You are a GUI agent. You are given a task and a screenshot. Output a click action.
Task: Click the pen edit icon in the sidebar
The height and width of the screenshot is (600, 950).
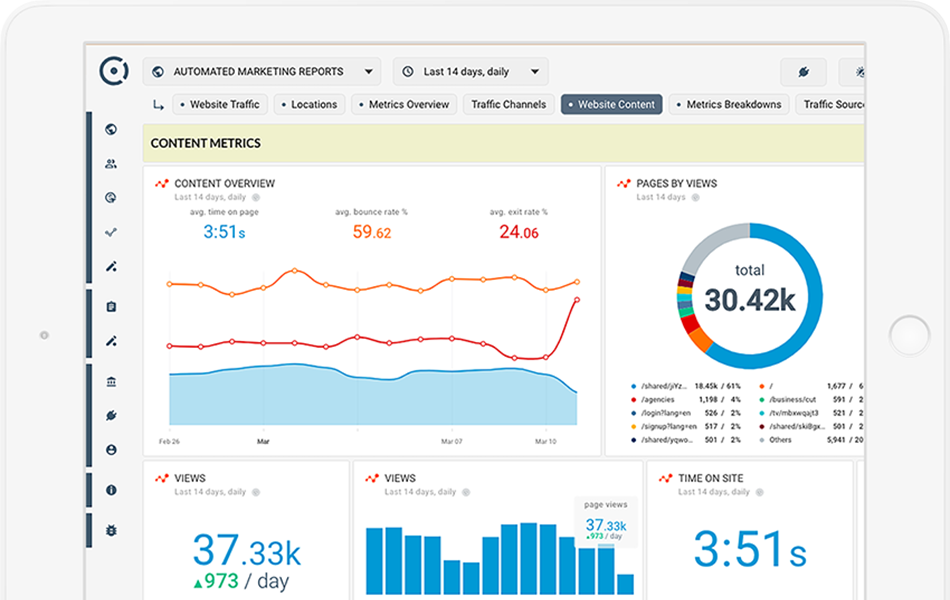click(x=110, y=265)
